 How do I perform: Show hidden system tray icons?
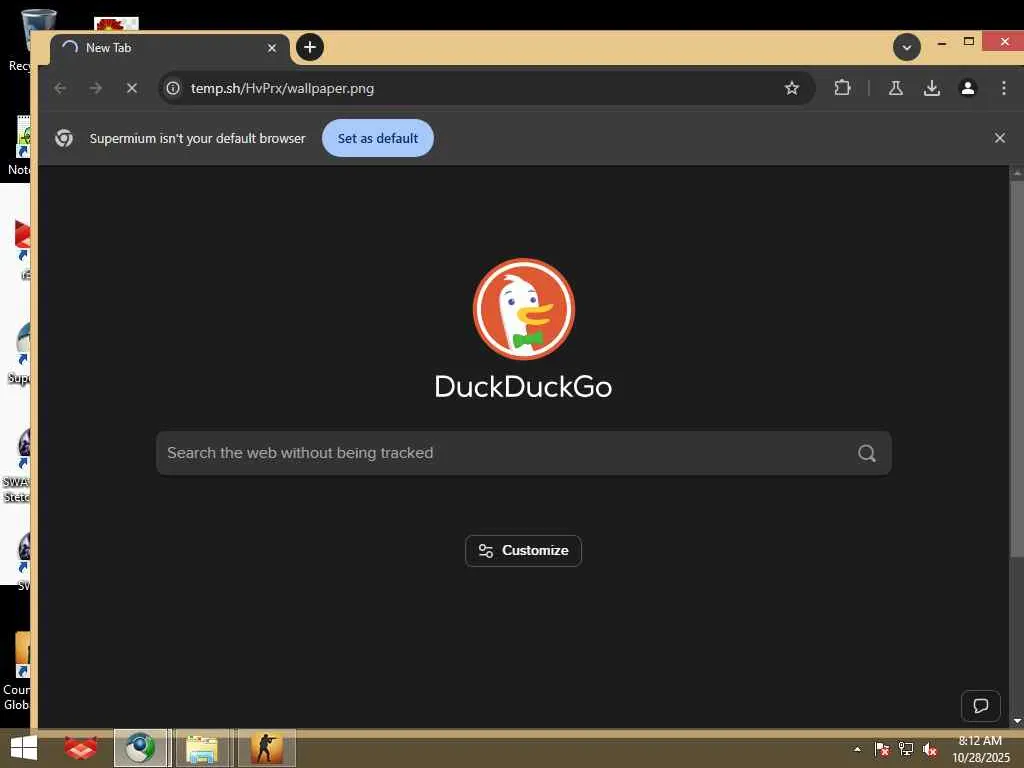coord(857,749)
